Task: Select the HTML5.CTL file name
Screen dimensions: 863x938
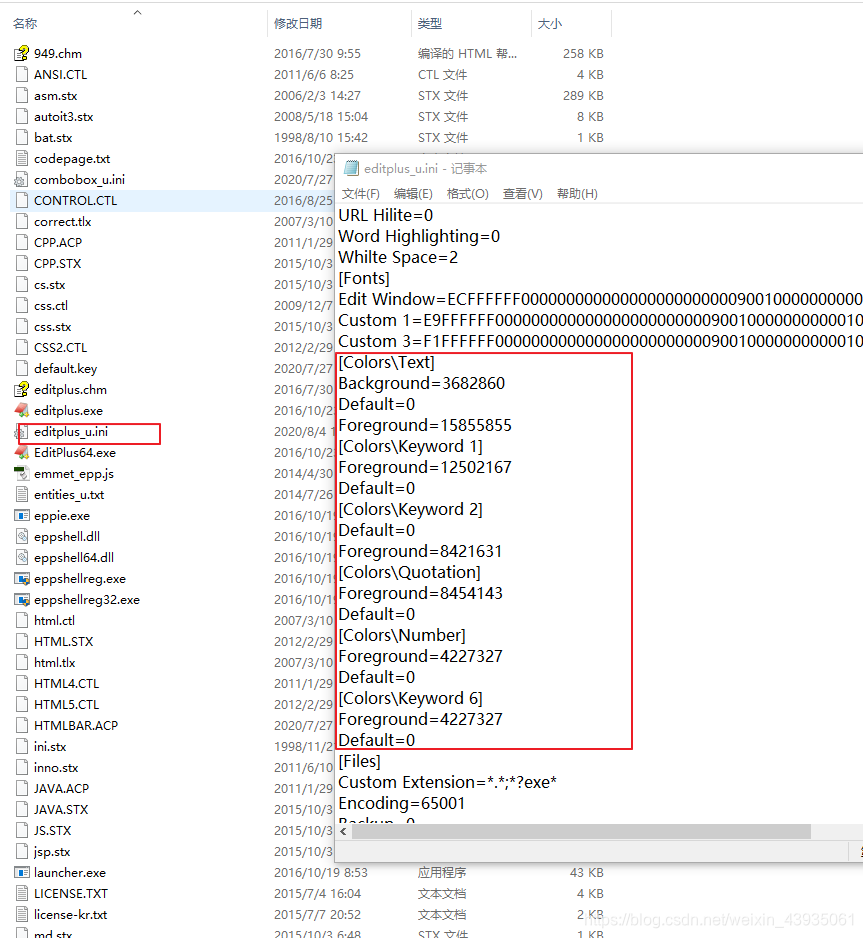Action: click(x=66, y=705)
